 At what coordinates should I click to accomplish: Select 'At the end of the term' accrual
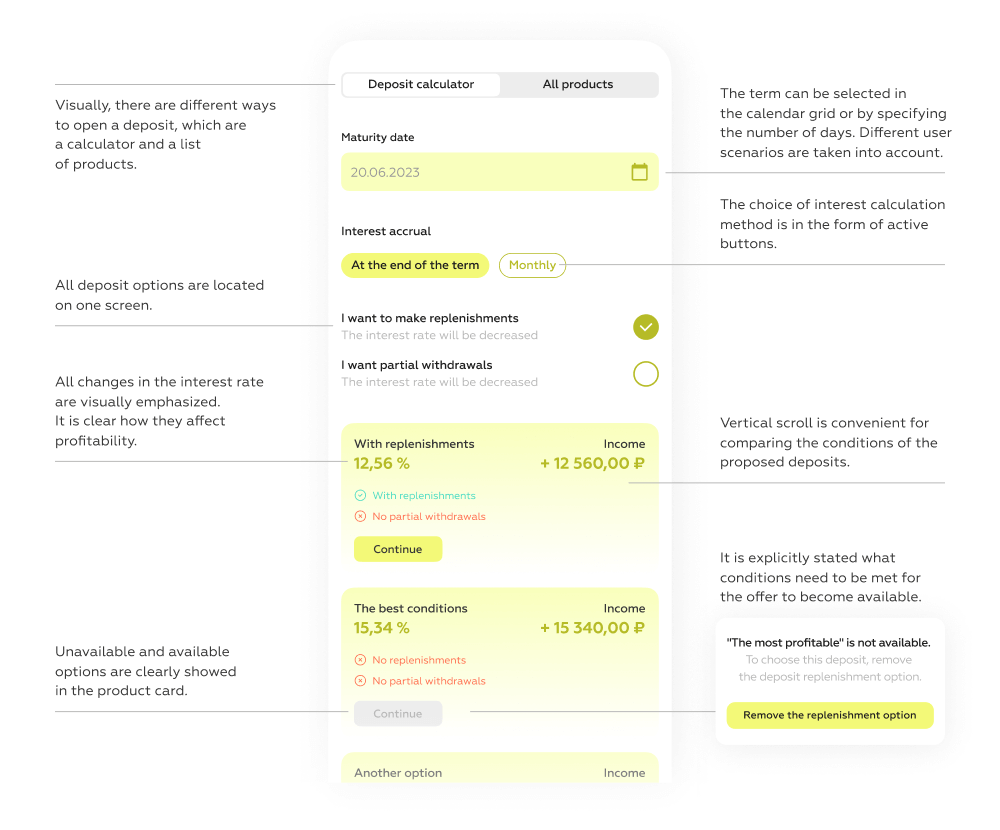click(x=415, y=265)
